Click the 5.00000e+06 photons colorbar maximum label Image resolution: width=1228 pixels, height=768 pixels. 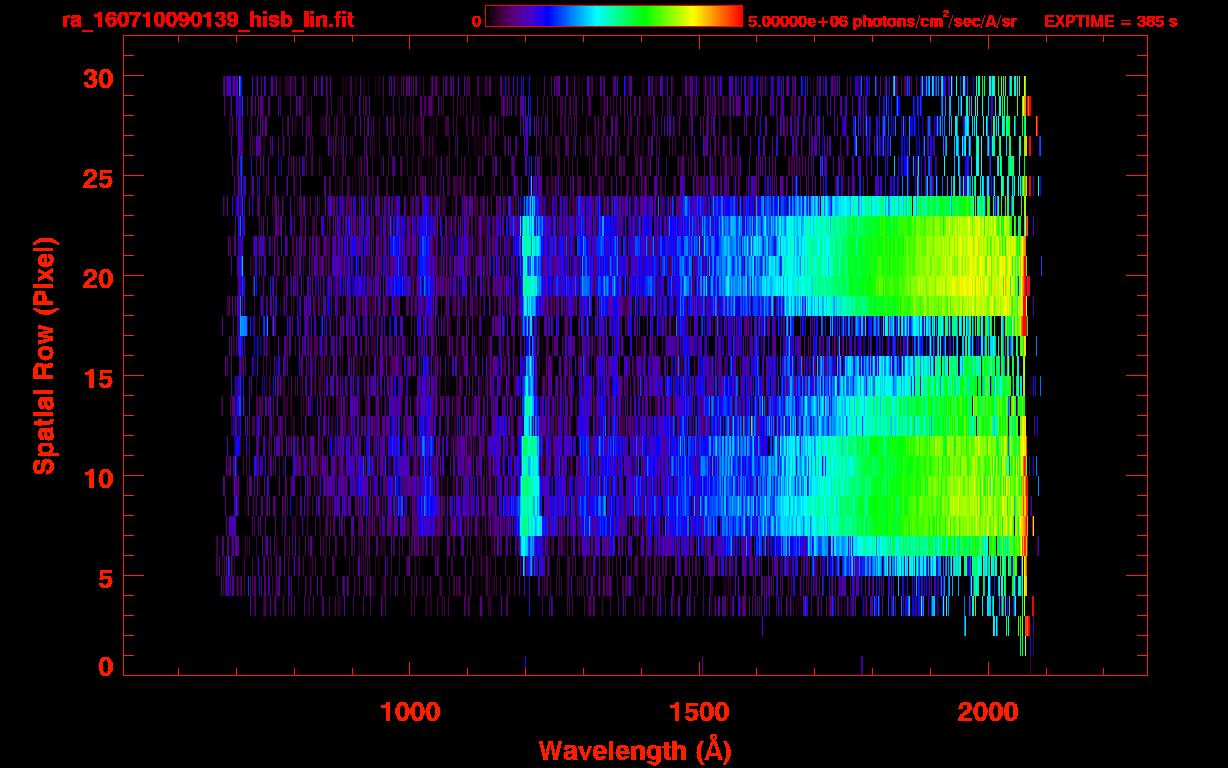(x=881, y=21)
